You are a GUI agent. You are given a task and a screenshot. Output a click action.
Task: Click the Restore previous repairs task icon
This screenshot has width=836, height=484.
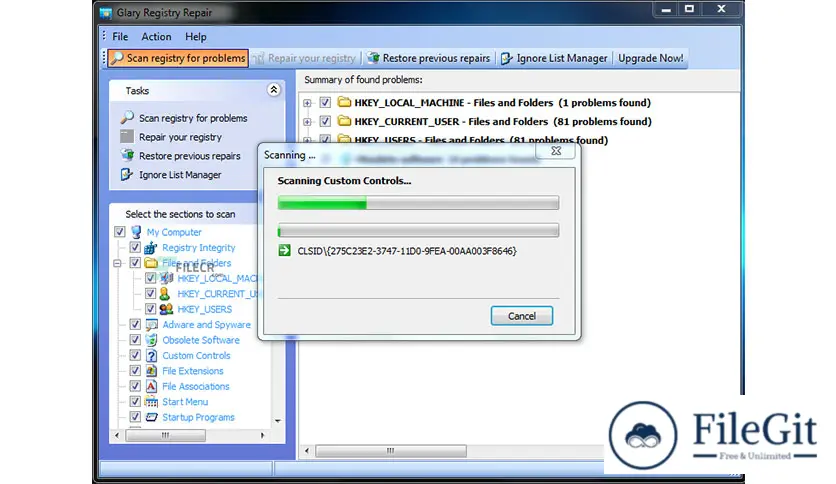coord(127,155)
